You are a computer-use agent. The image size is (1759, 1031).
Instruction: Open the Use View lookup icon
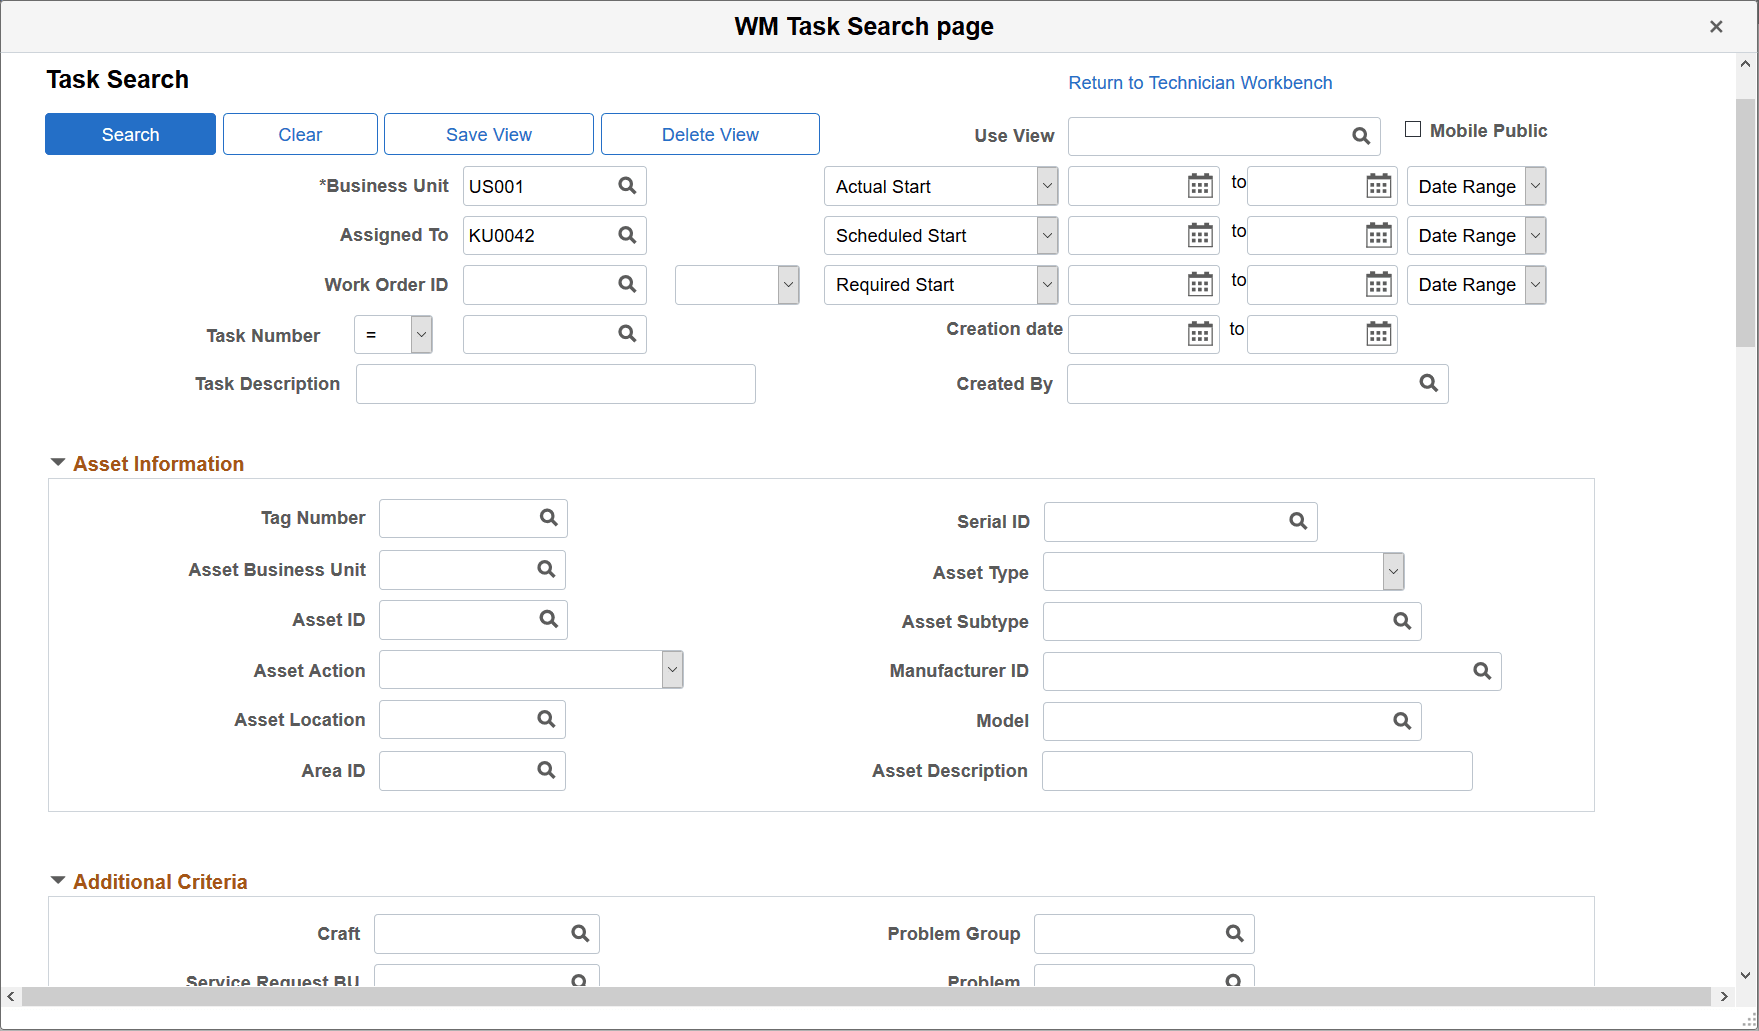(1361, 135)
